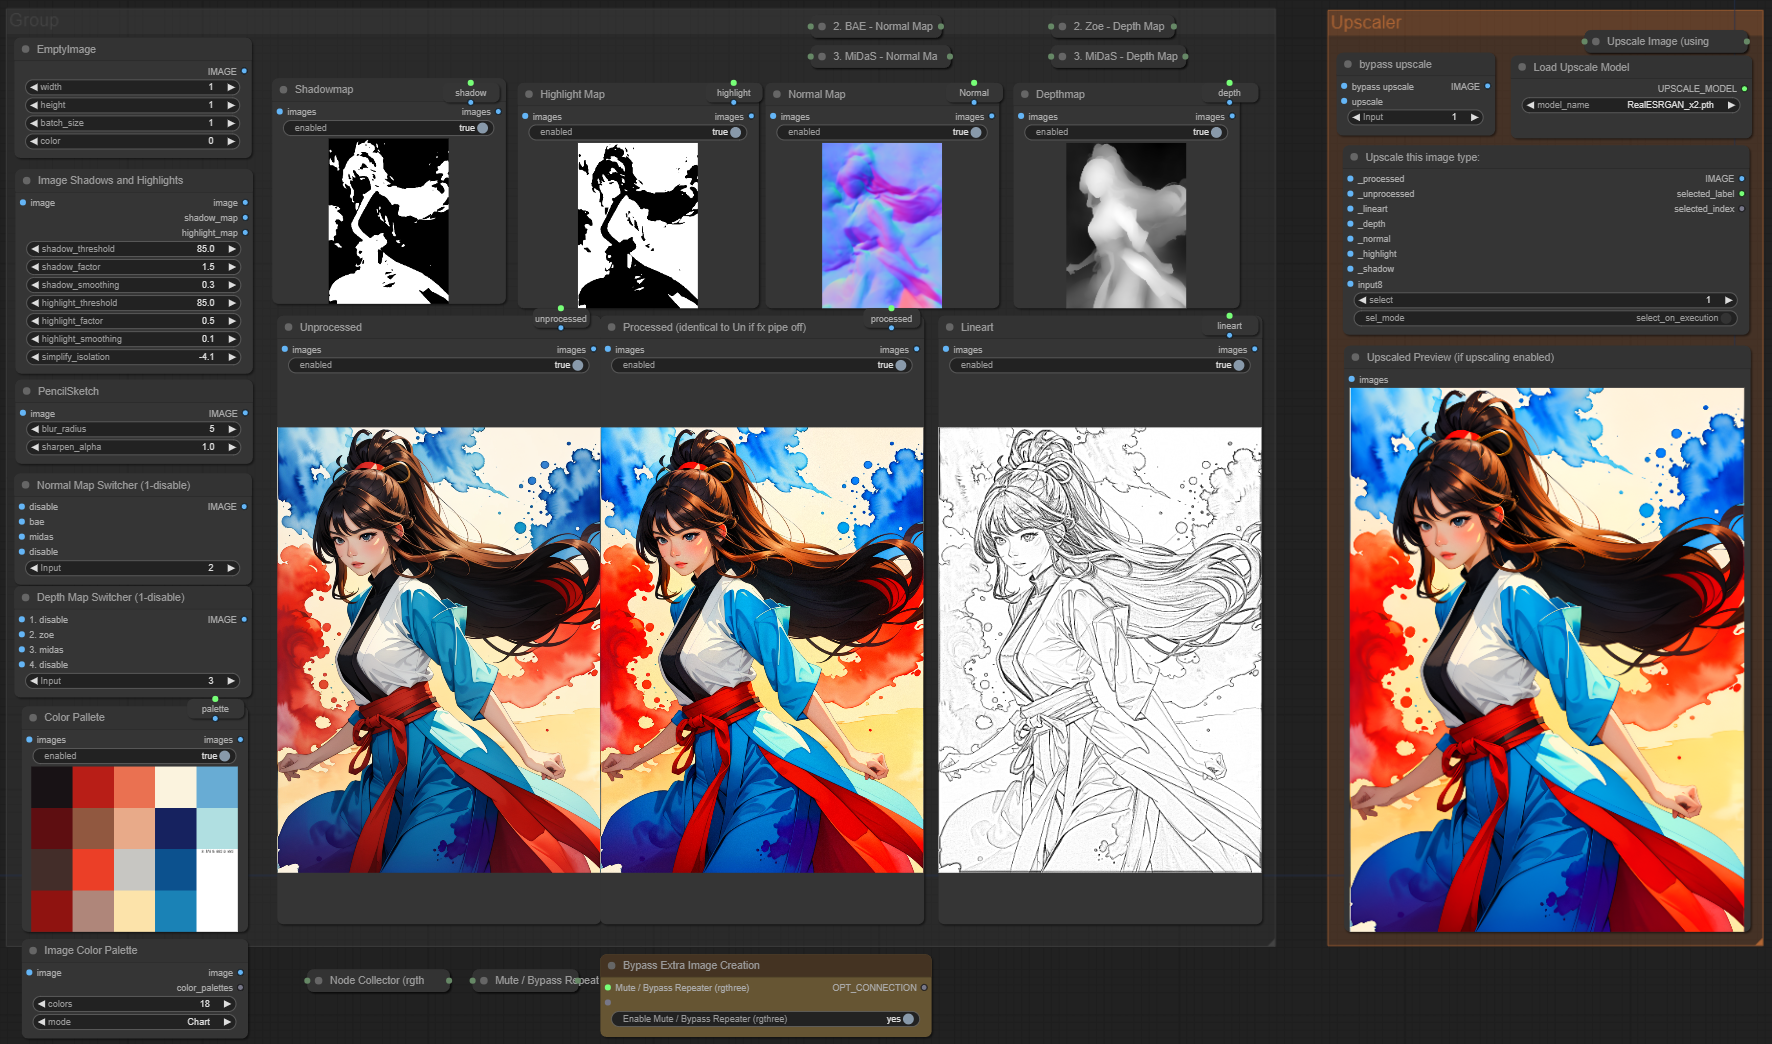Click the right arrow on shadow_threshold
This screenshot has width=1772, height=1044.
pos(232,249)
